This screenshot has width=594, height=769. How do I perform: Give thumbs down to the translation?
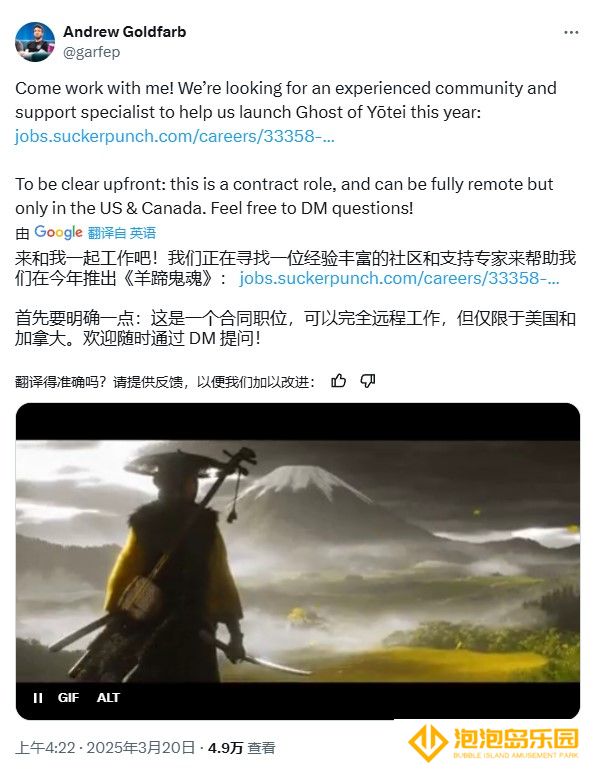click(368, 381)
